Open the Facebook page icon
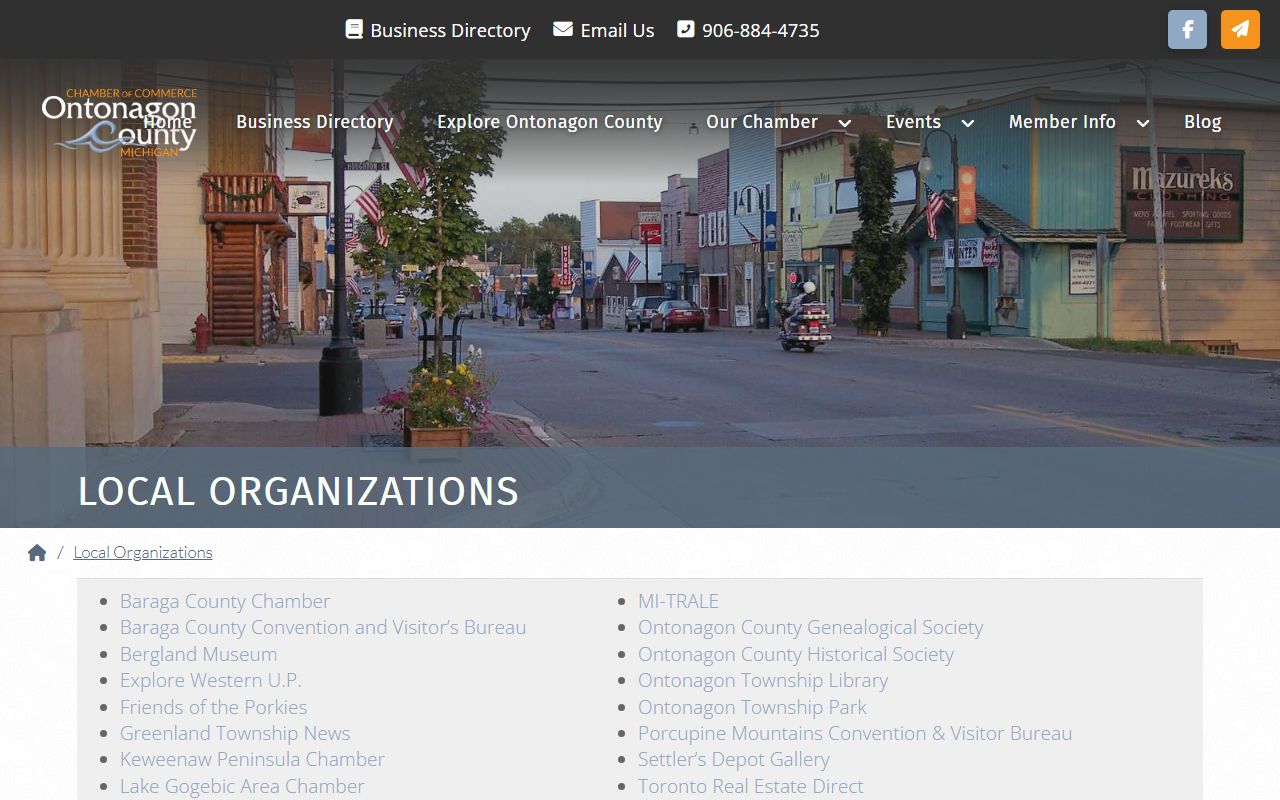Screen dimensions: 1280x800 coord(1187,29)
